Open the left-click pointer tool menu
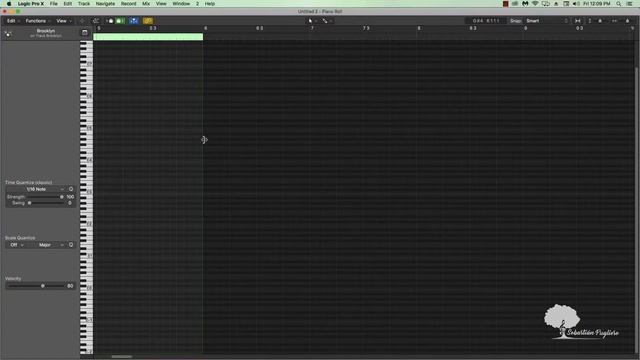Image resolution: width=640 pixels, height=360 pixels. click(x=312, y=21)
